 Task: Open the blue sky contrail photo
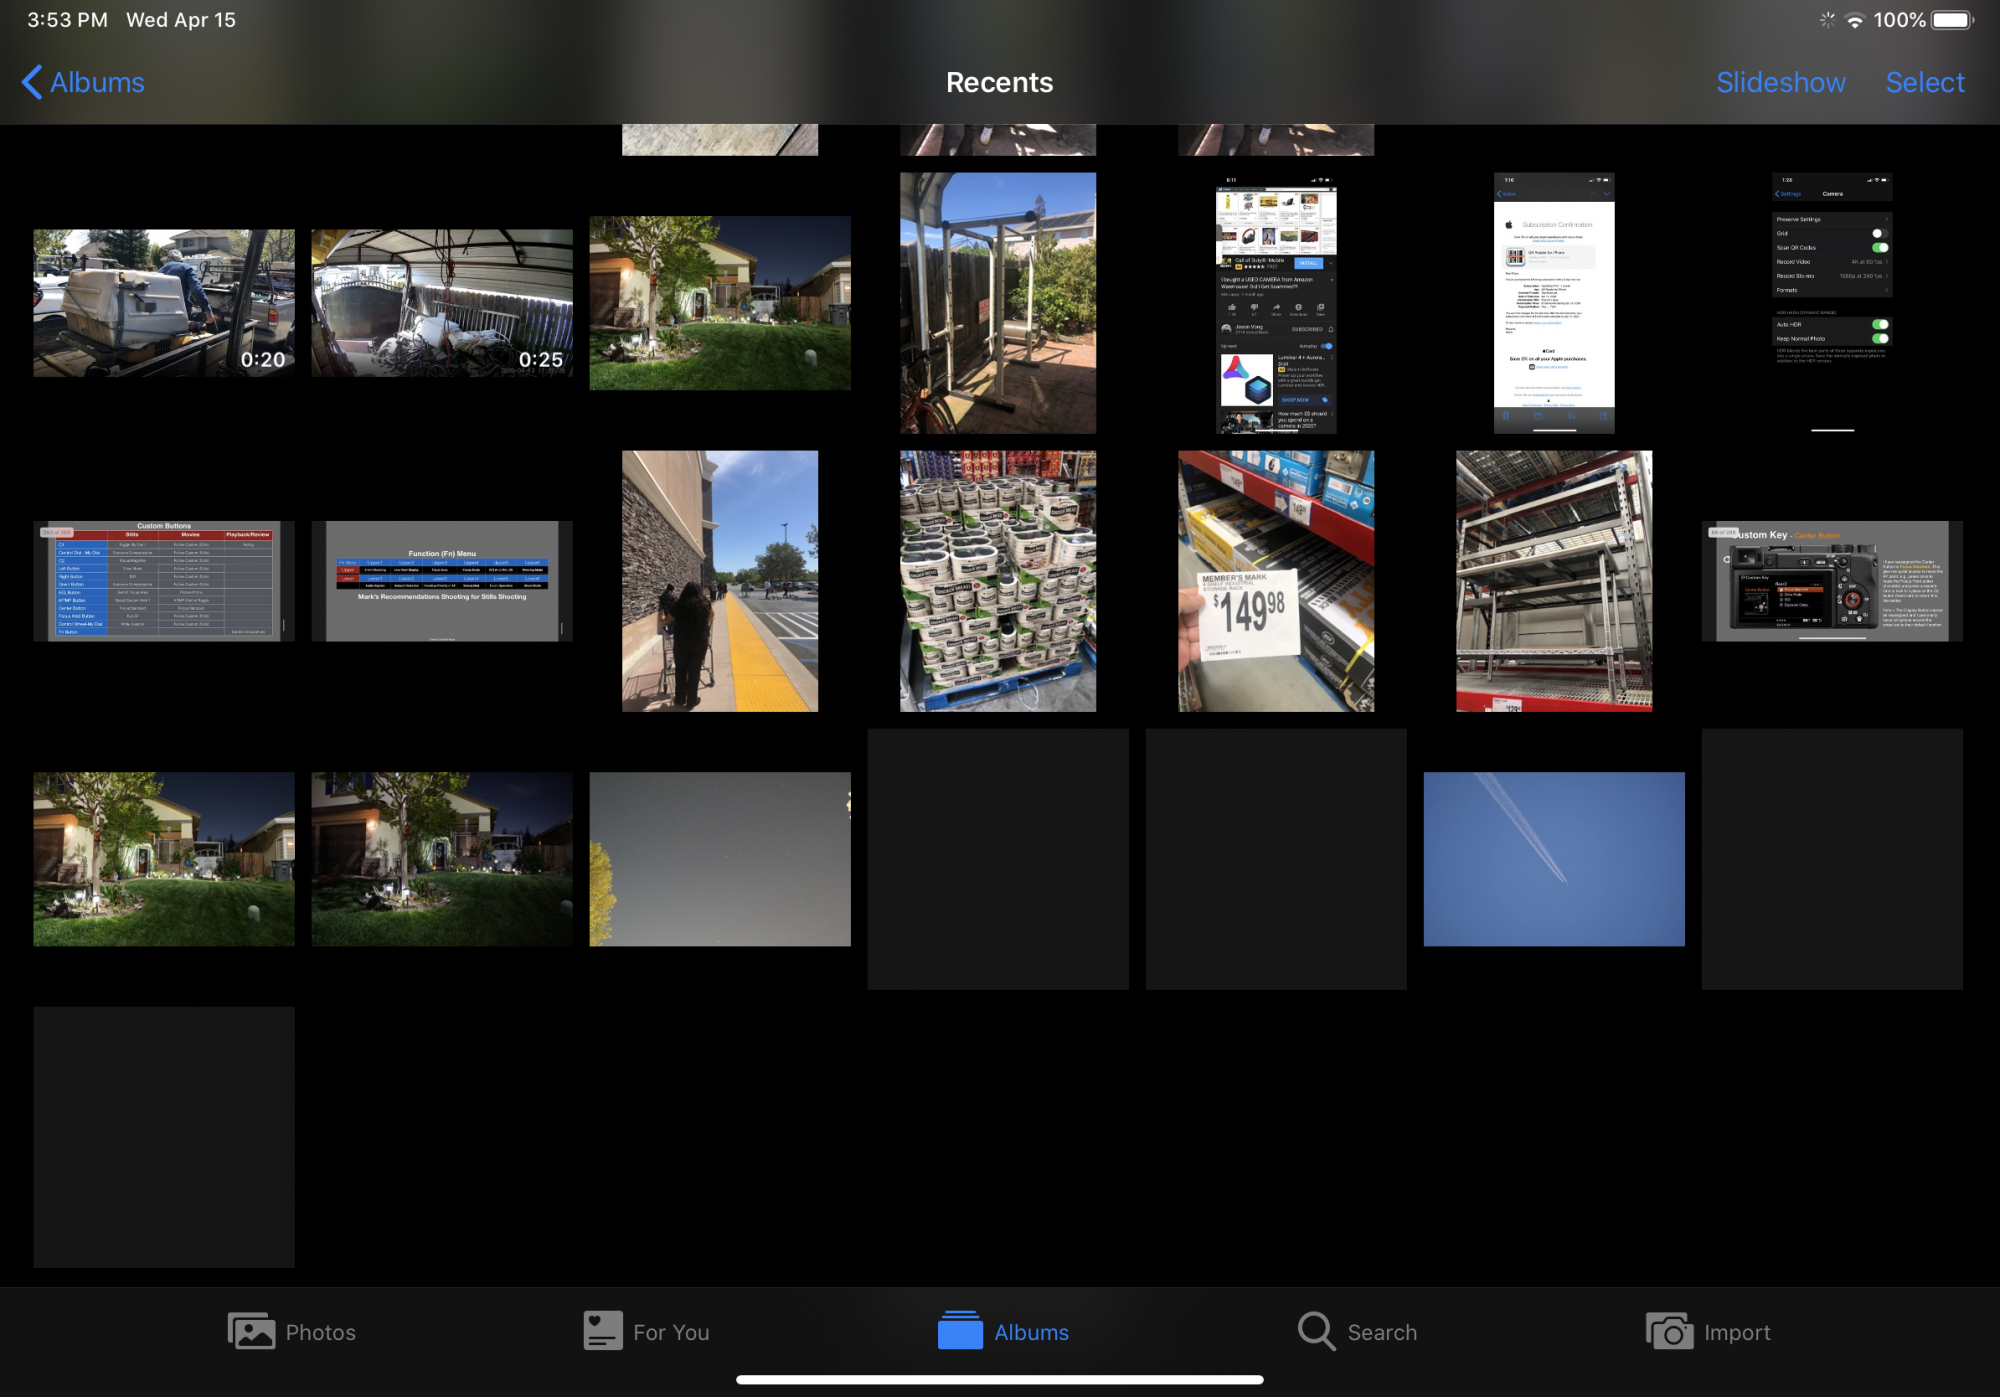coord(1554,859)
